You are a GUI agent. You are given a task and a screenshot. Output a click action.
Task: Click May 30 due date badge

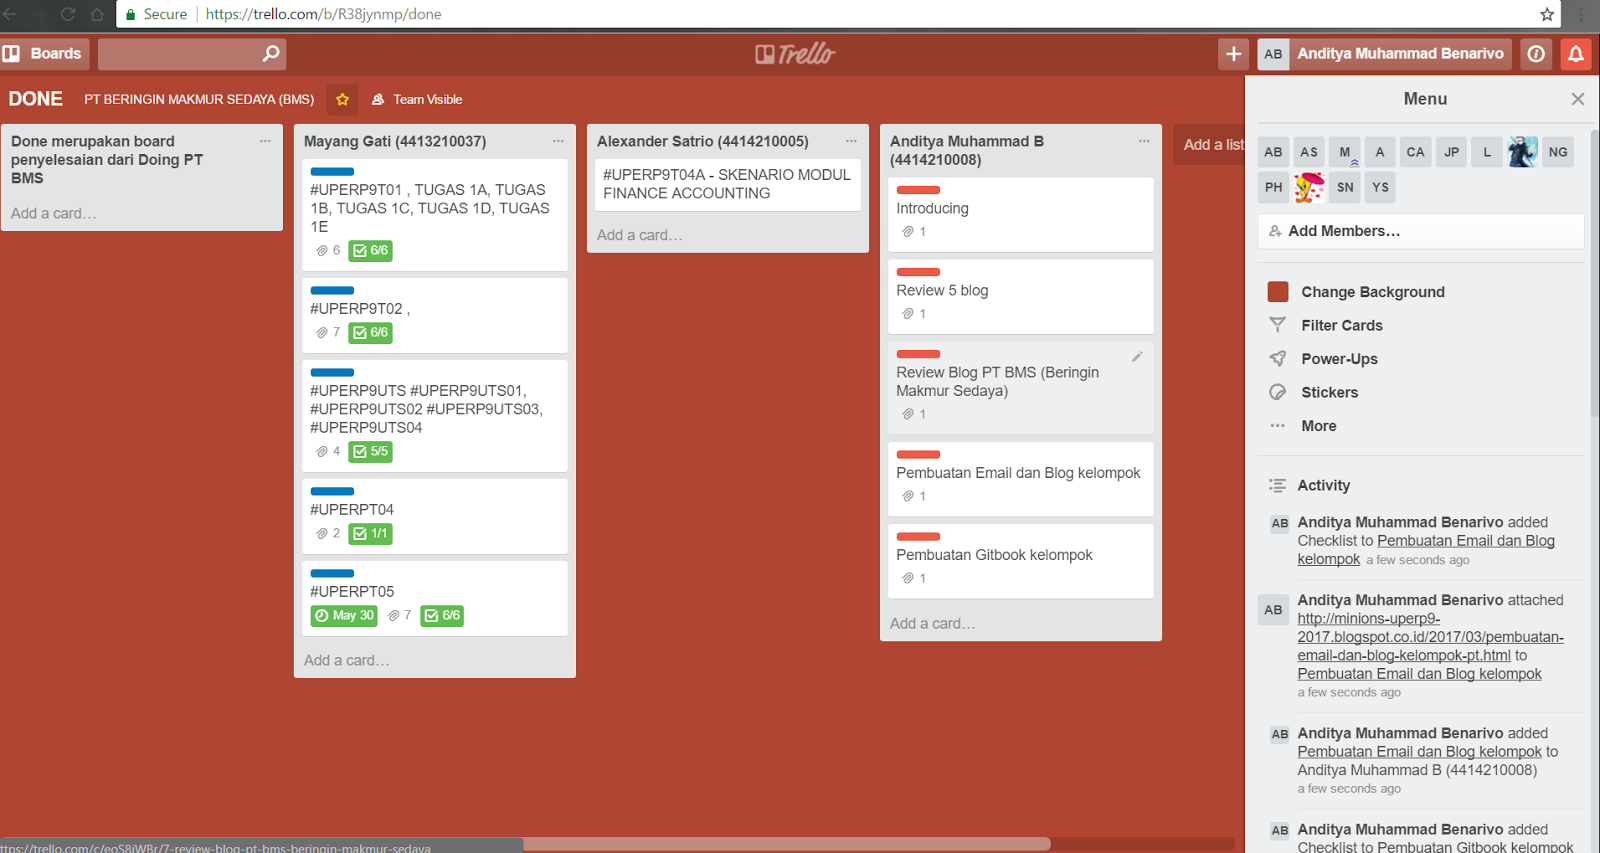(344, 616)
